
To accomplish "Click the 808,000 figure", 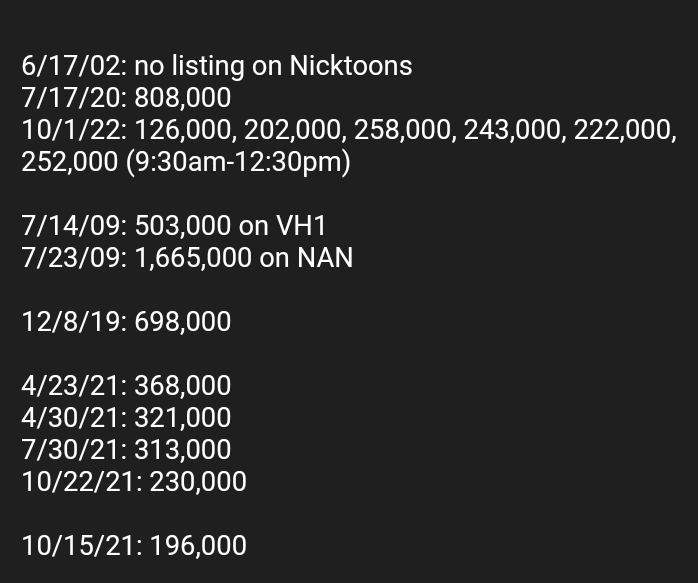I will 183,97.
